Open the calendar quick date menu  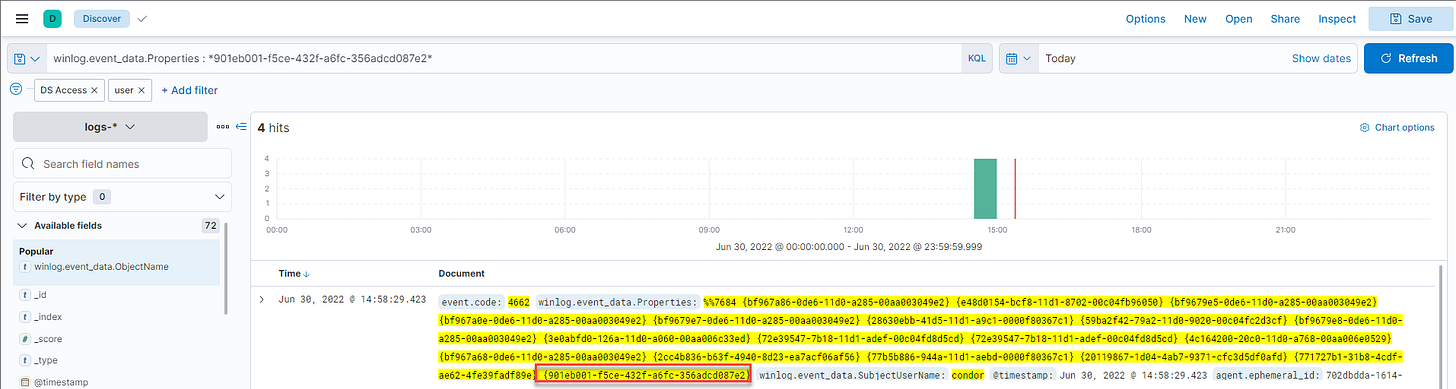(x=1018, y=59)
